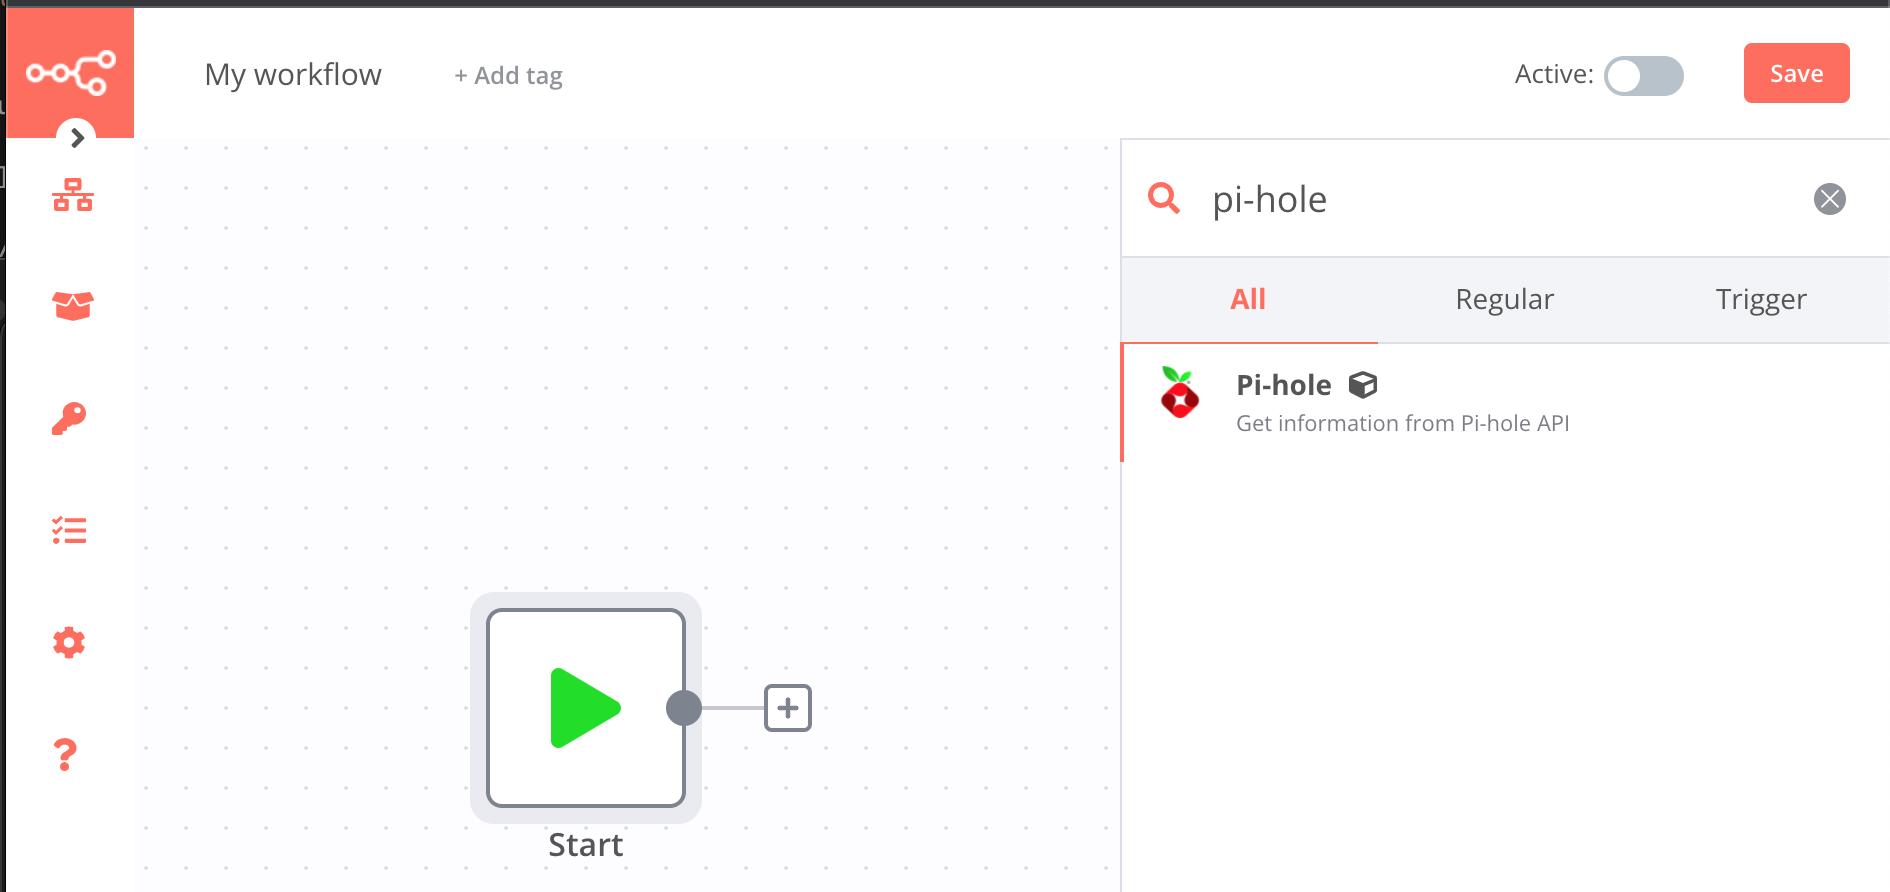The height and width of the screenshot is (892, 1890).
Task: Click the search magnifier icon in node panel
Action: coord(1164,198)
